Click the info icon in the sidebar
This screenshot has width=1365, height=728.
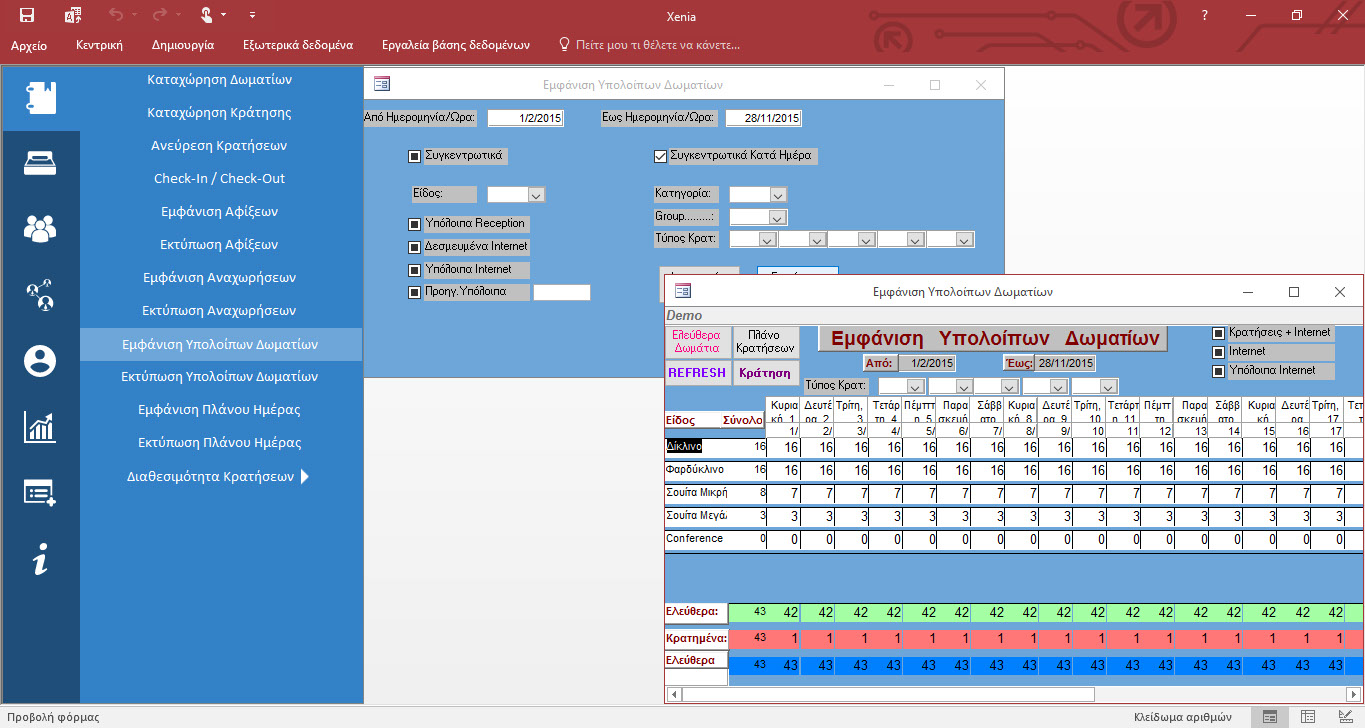[40, 560]
